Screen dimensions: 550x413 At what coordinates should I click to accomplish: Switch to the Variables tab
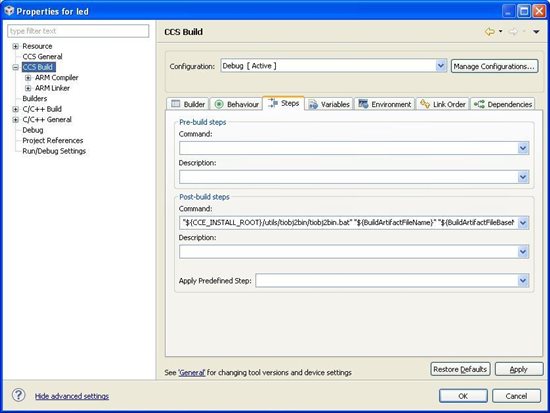[x=329, y=104]
